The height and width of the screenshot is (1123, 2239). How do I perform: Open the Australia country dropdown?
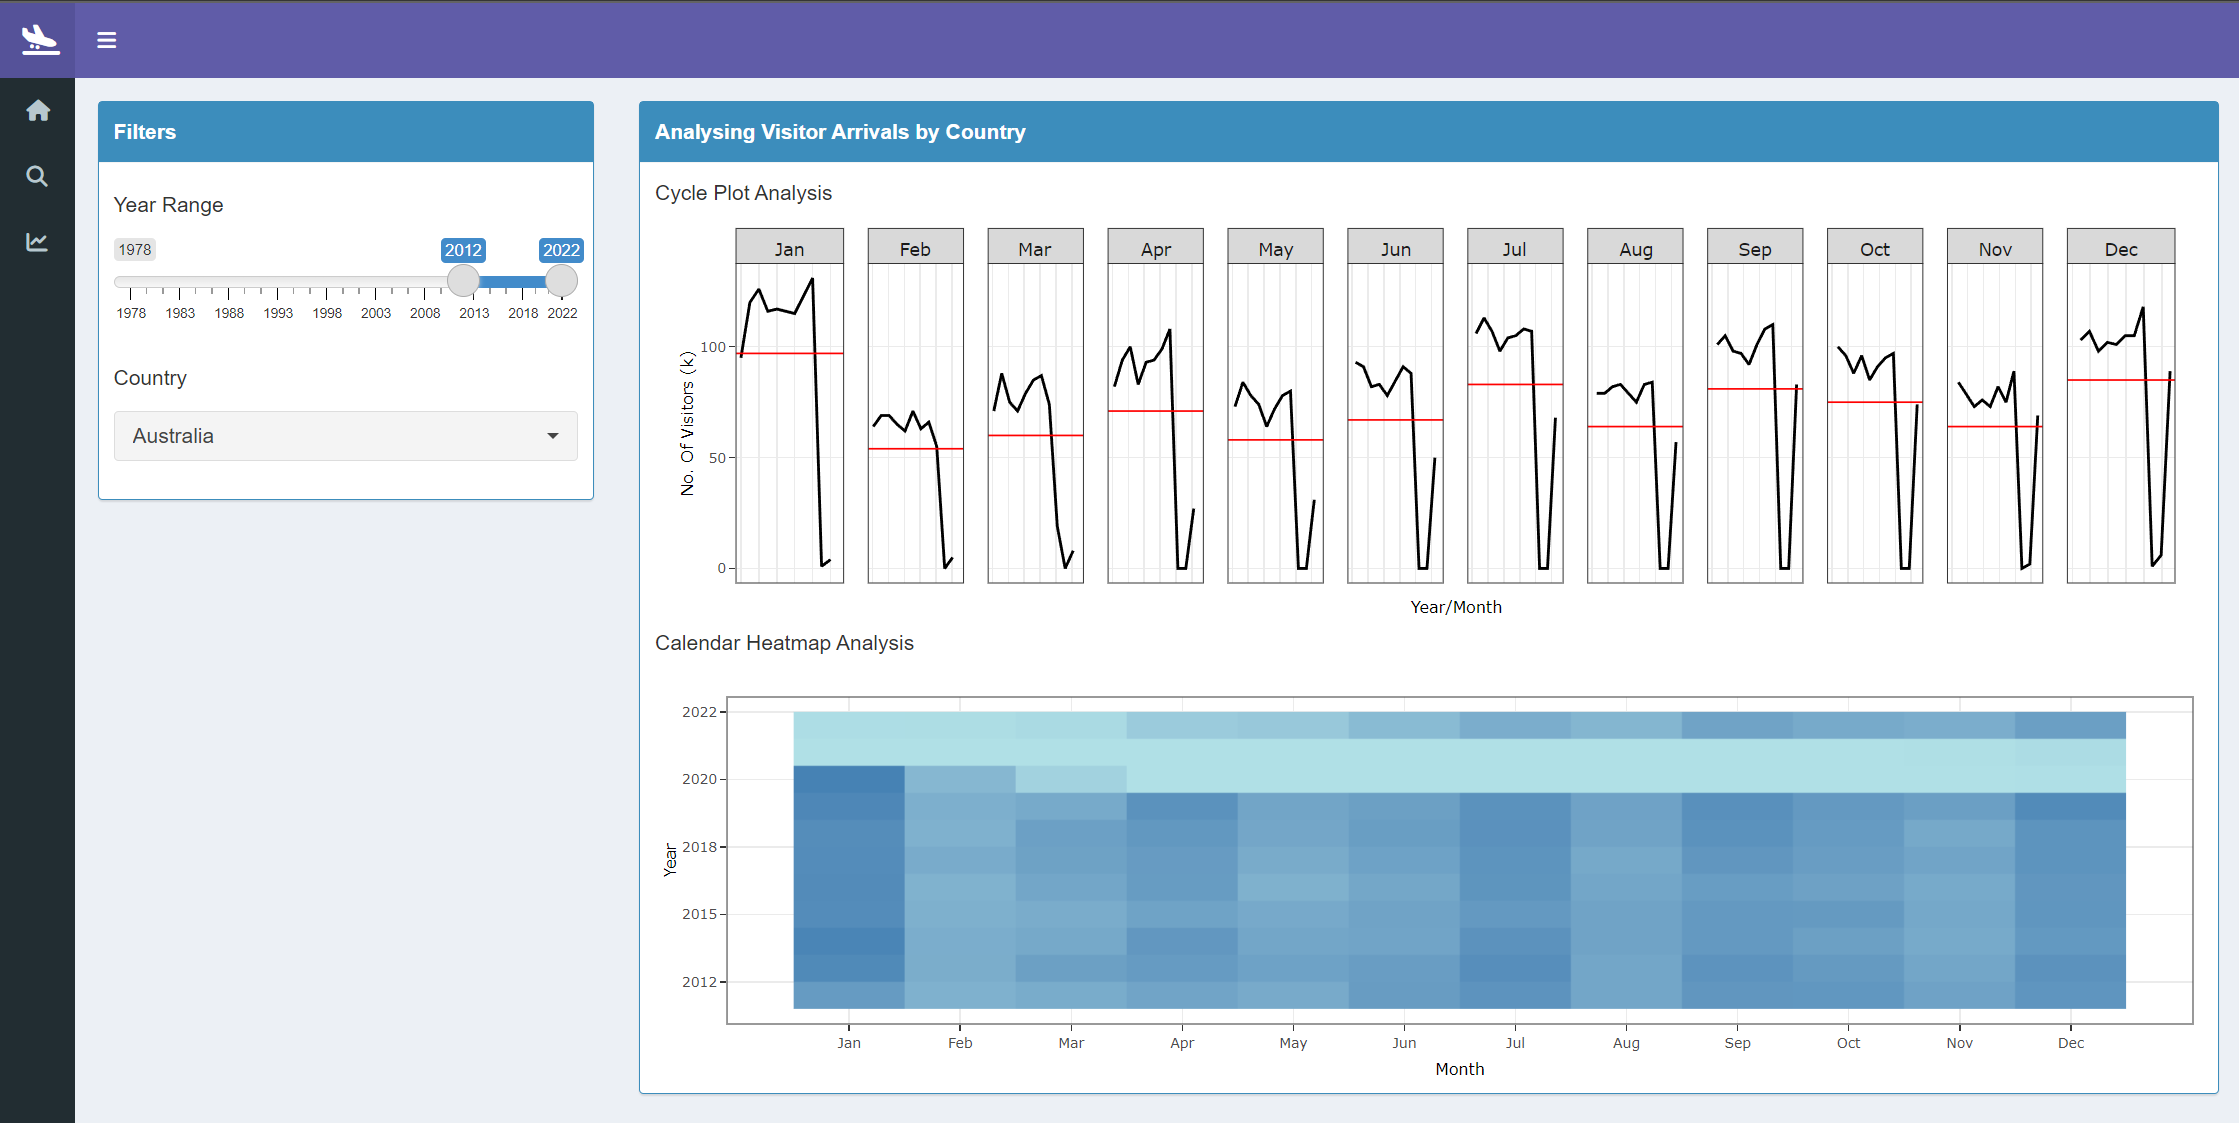(345, 436)
